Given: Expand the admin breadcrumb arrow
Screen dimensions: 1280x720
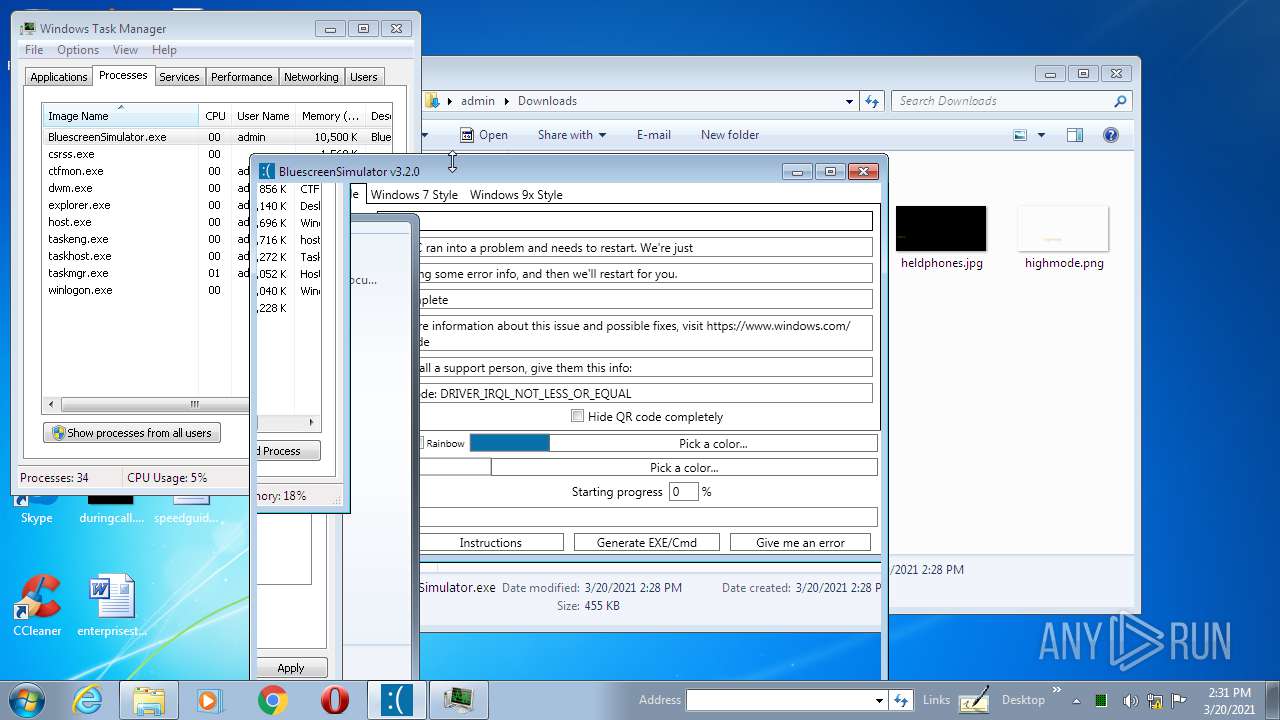Looking at the screenshot, I should (507, 101).
